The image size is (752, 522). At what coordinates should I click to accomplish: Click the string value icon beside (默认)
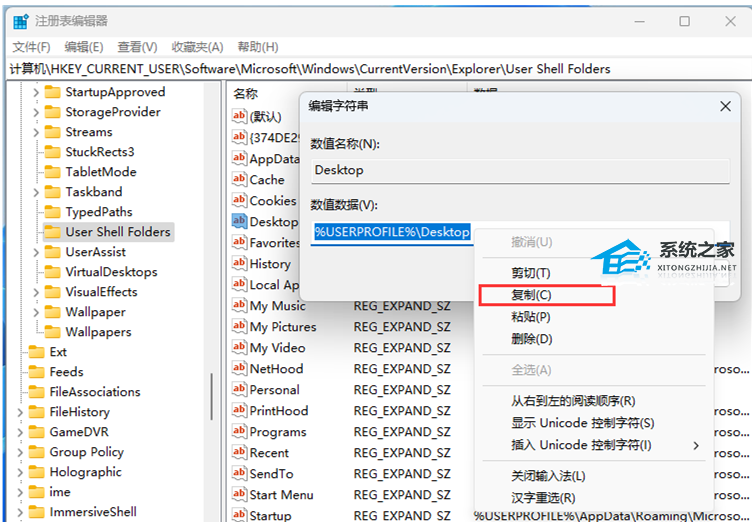(x=239, y=116)
